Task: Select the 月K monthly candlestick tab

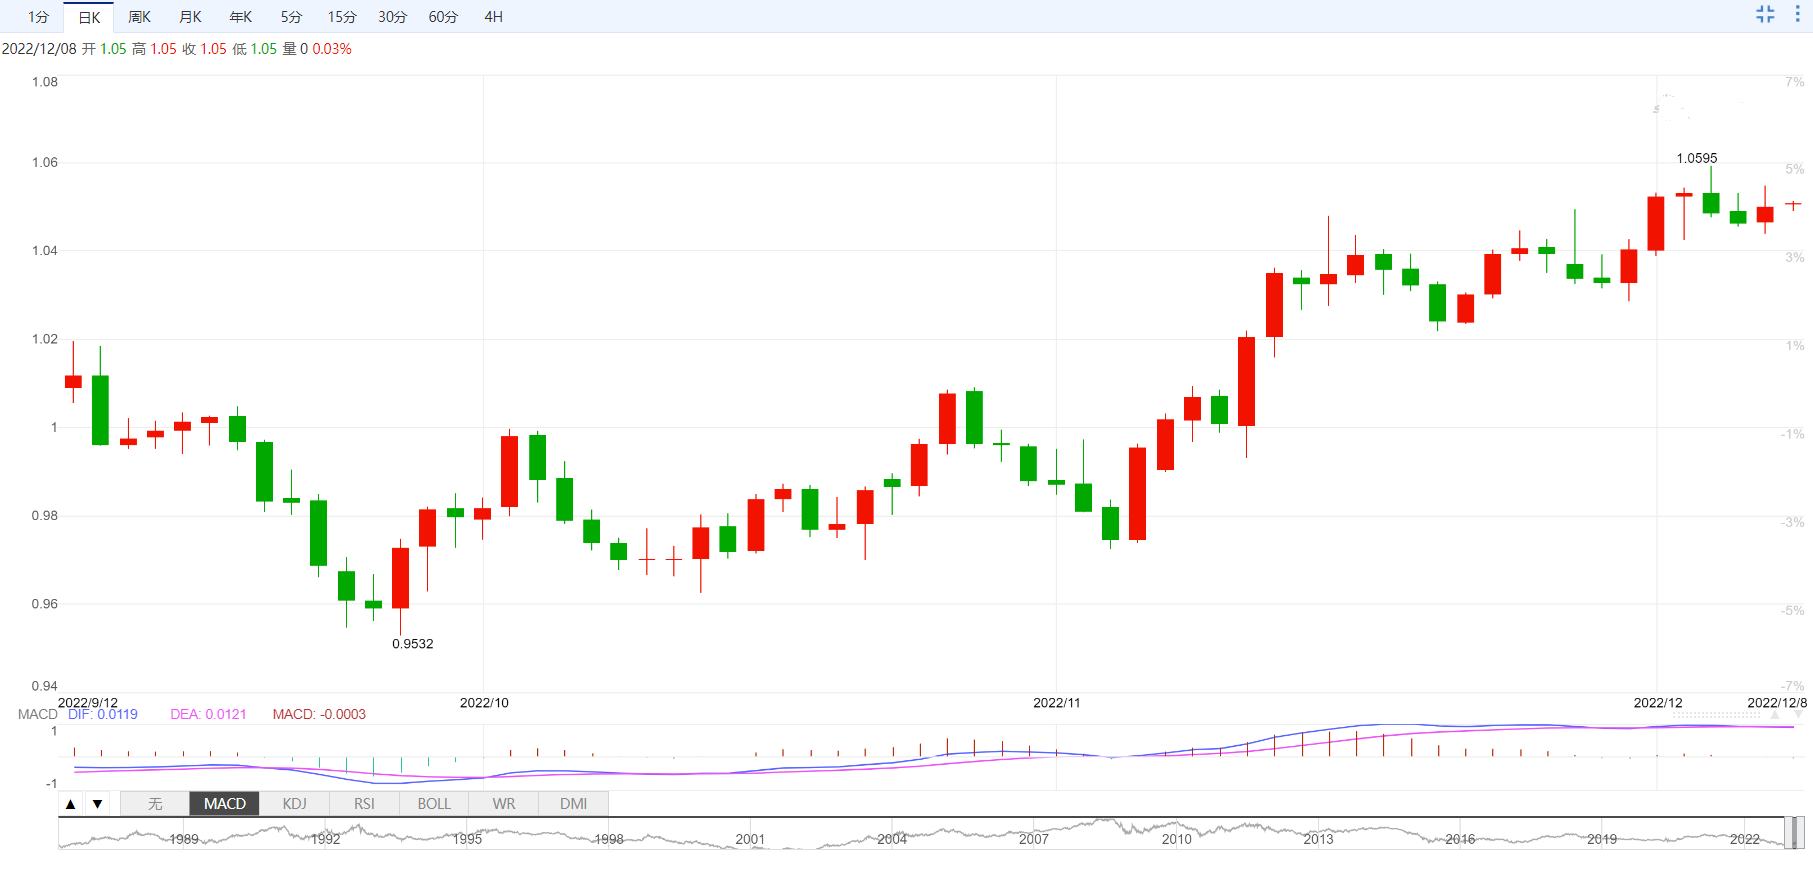Action: (190, 17)
